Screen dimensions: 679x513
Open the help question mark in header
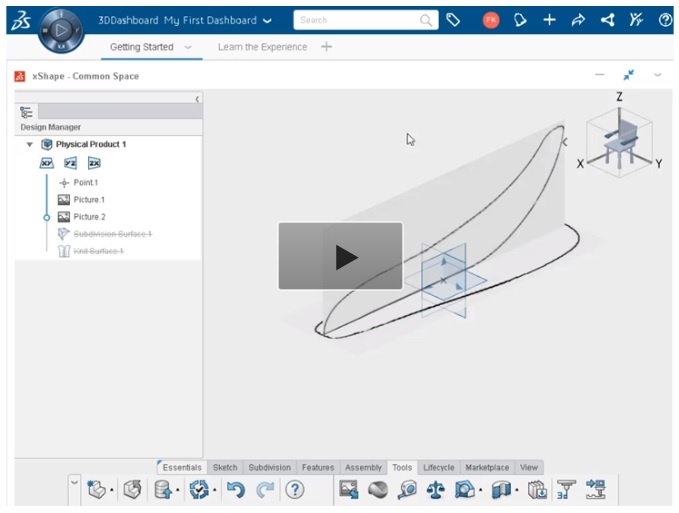click(x=665, y=20)
